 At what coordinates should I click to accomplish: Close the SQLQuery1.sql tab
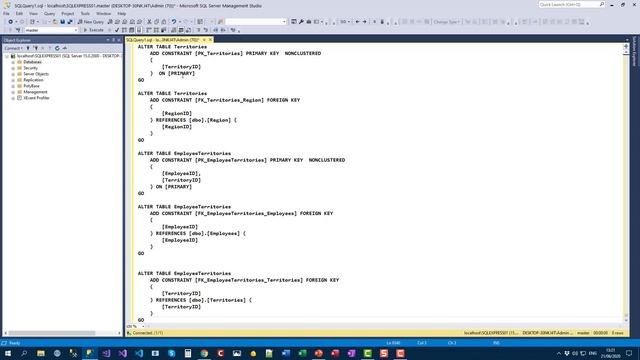(211, 40)
